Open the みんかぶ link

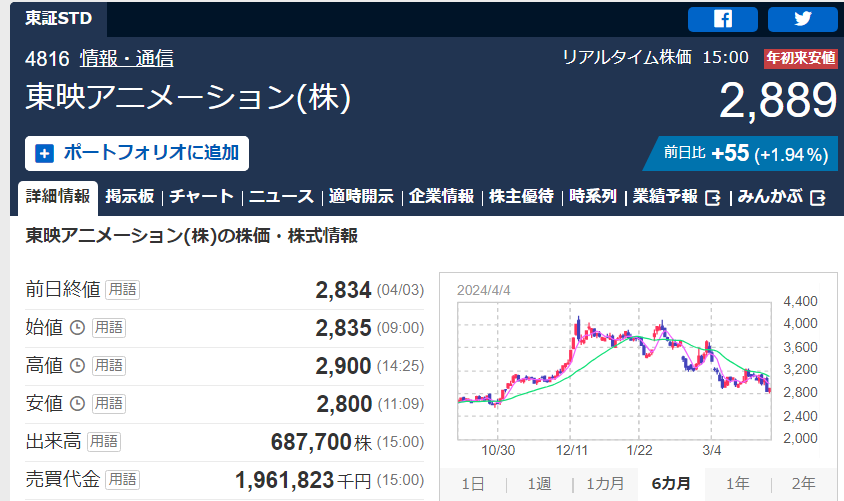click(770, 196)
